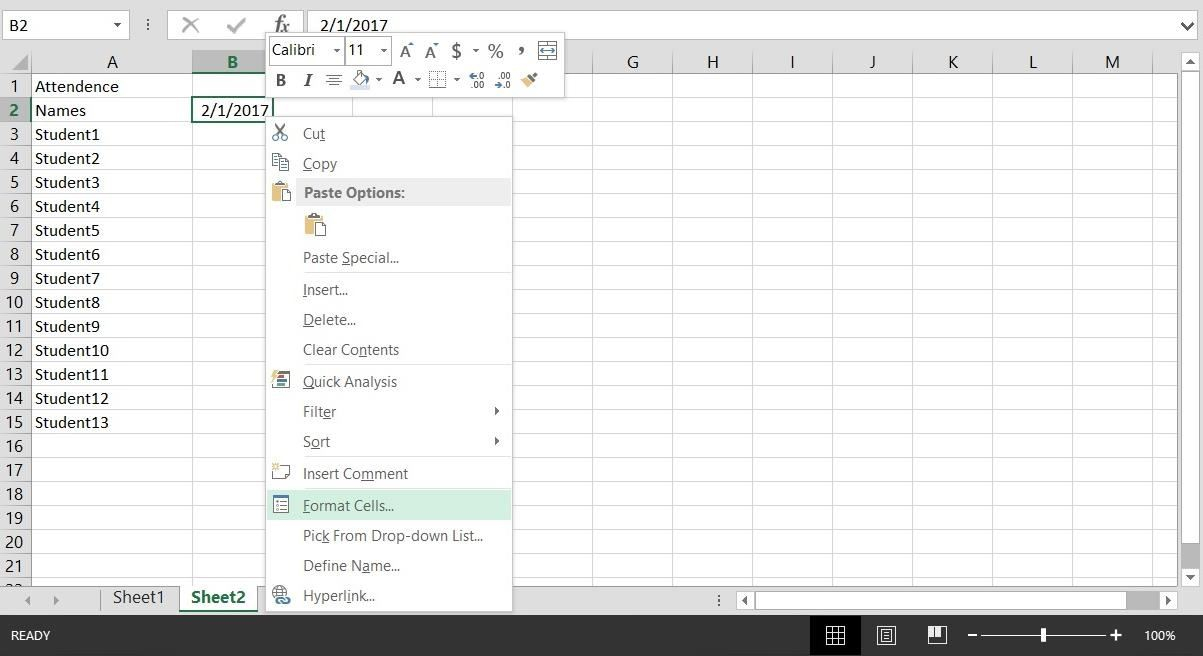Click the Name Box showing B2
The image size is (1203, 656).
tap(55, 25)
